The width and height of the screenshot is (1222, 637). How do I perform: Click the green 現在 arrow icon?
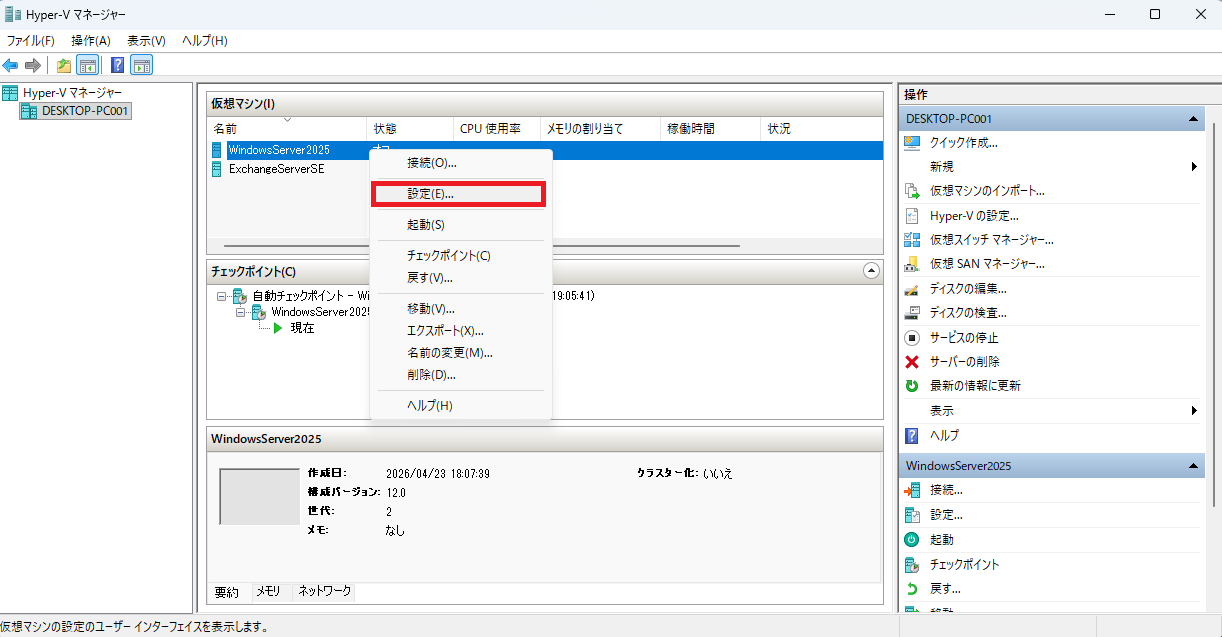[279, 328]
